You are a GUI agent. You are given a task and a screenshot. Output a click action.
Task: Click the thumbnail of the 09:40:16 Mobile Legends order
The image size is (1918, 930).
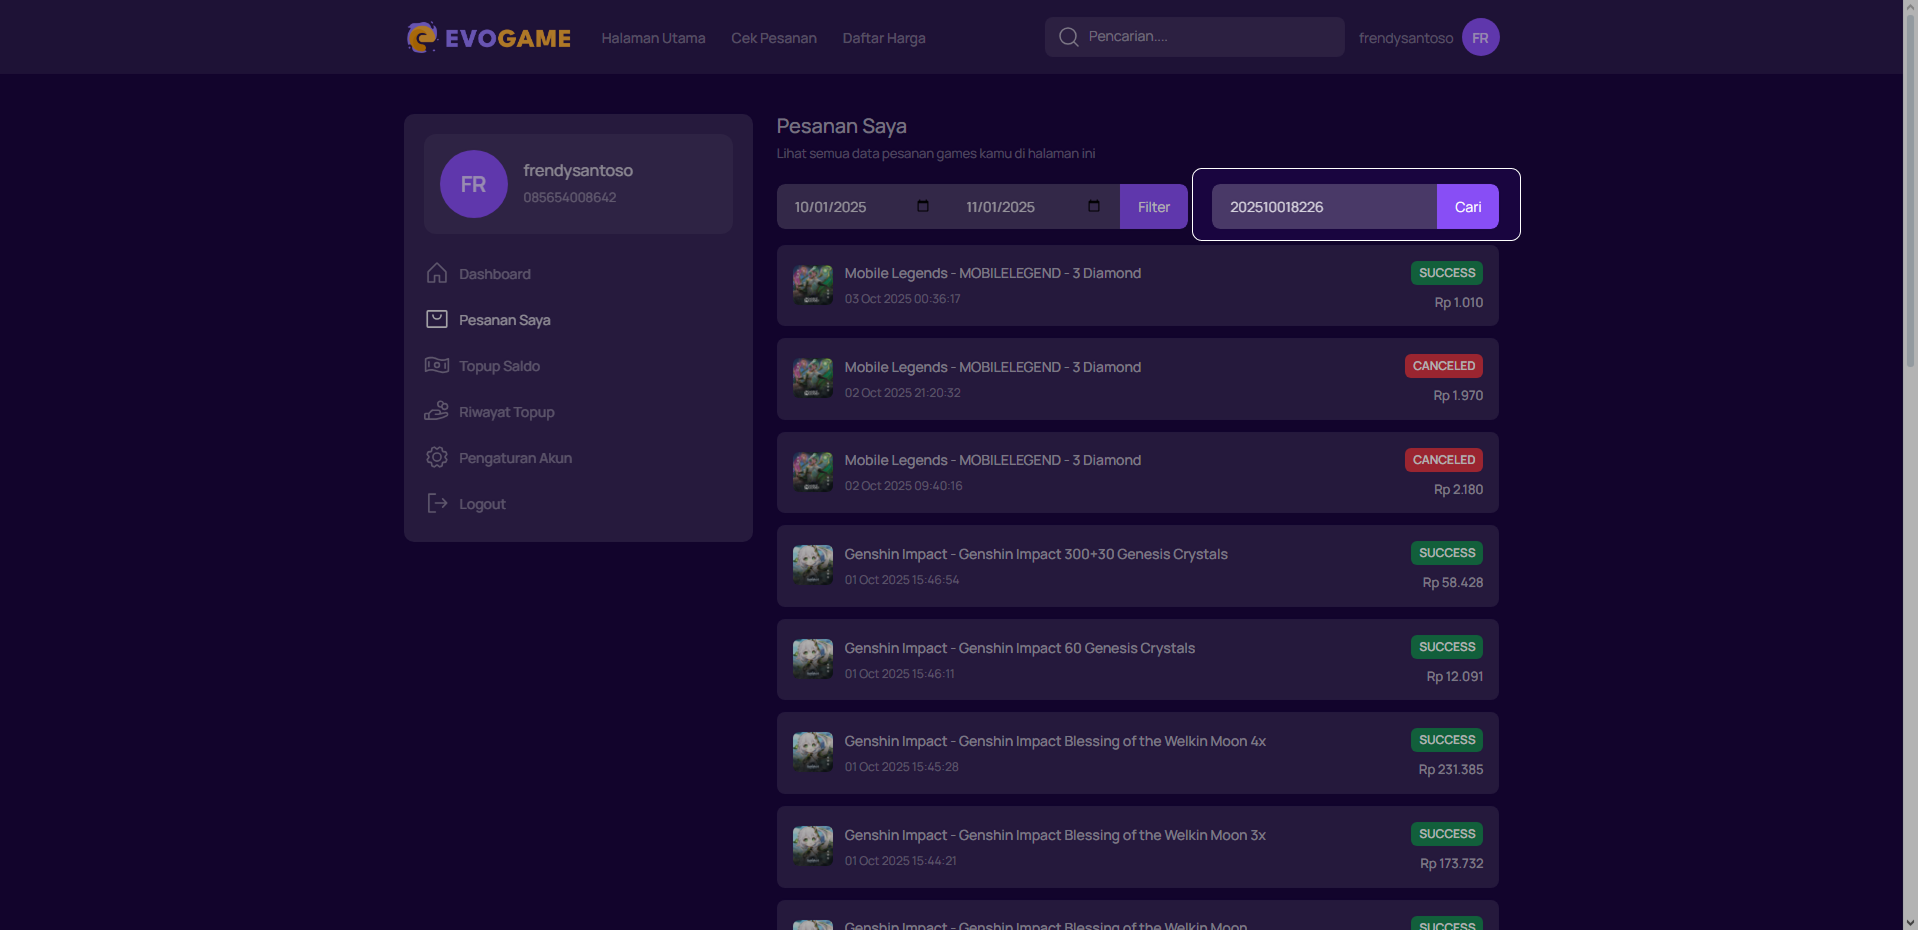point(813,472)
